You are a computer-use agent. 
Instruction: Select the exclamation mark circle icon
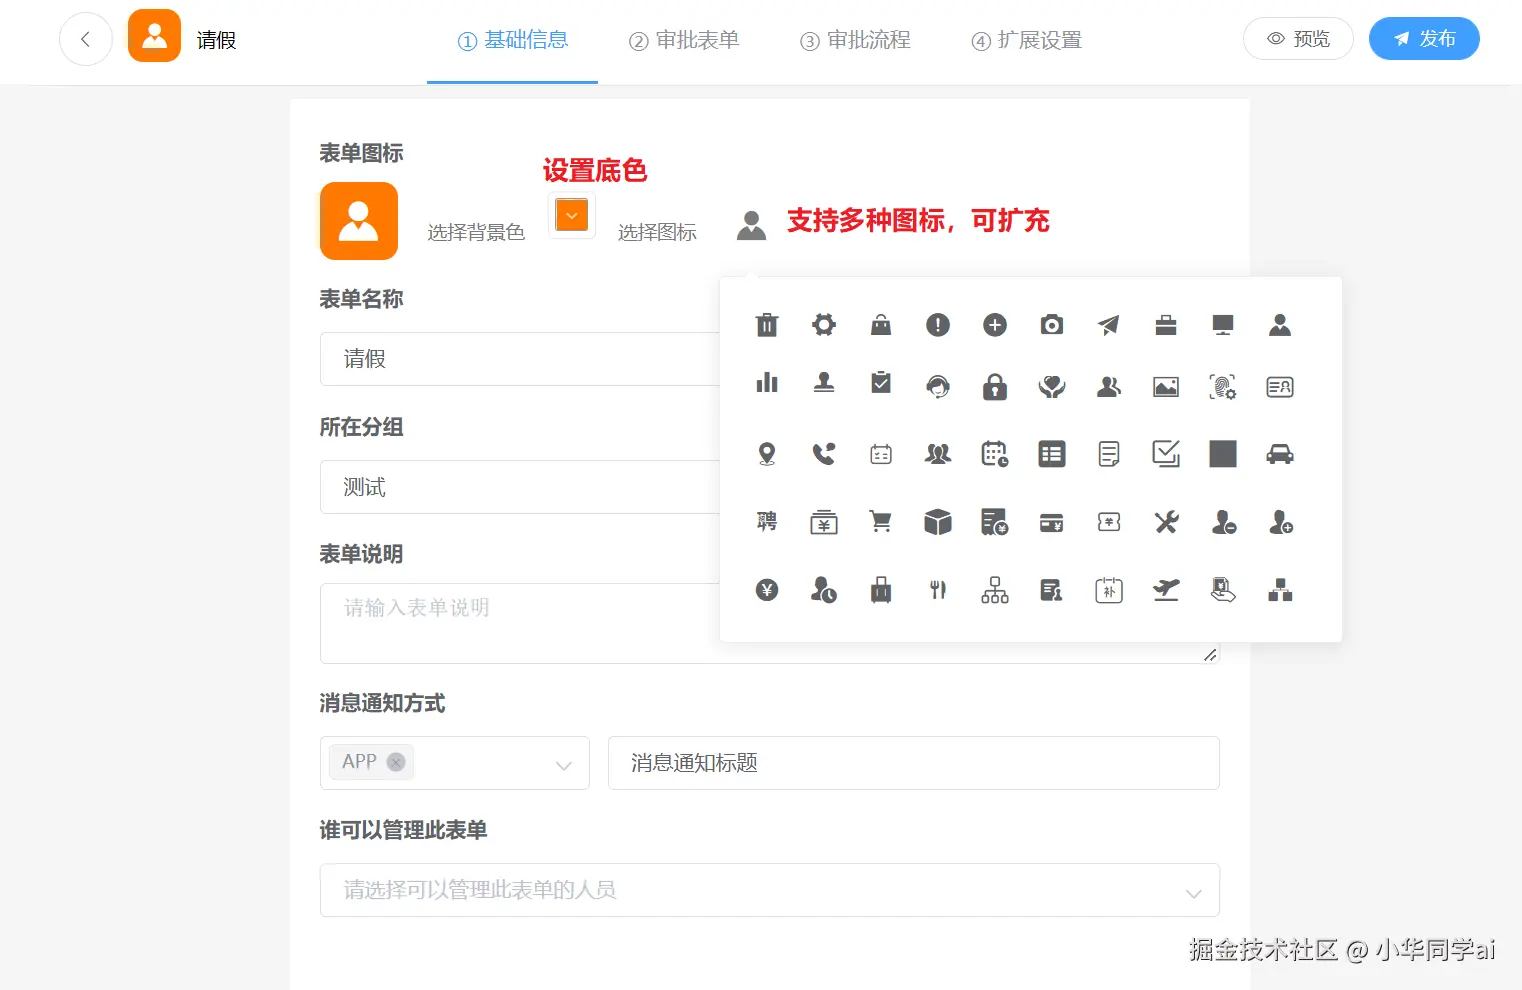938,325
